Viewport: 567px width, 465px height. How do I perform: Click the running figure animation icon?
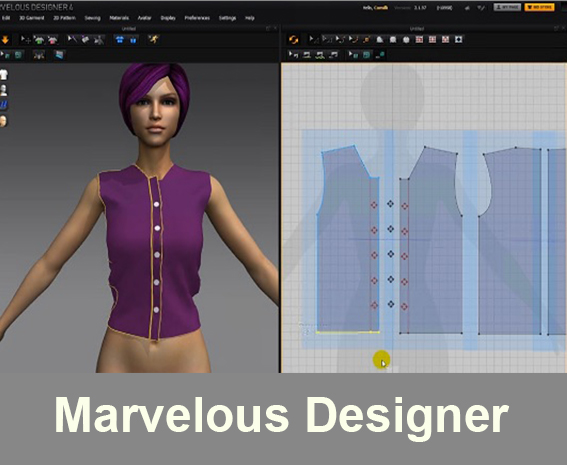pyautogui.click(x=154, y=39)
